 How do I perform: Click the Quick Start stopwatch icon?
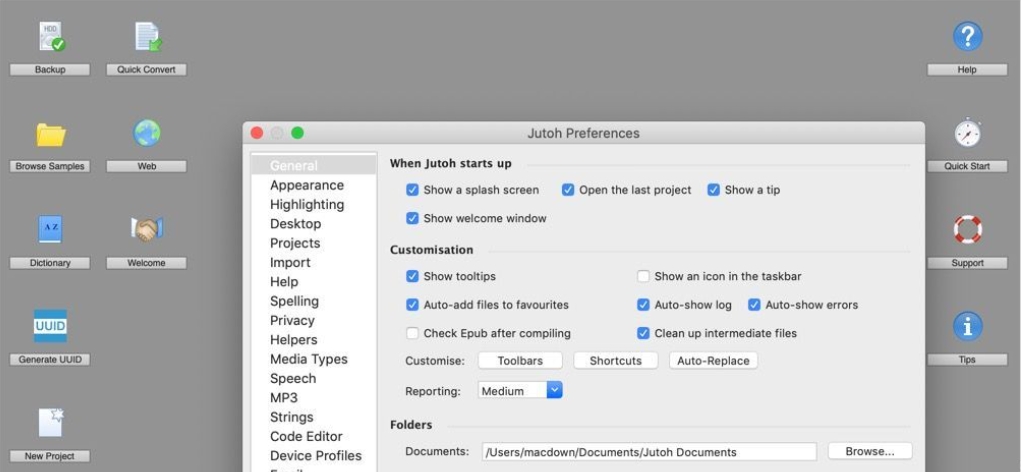tap(968, 133)
